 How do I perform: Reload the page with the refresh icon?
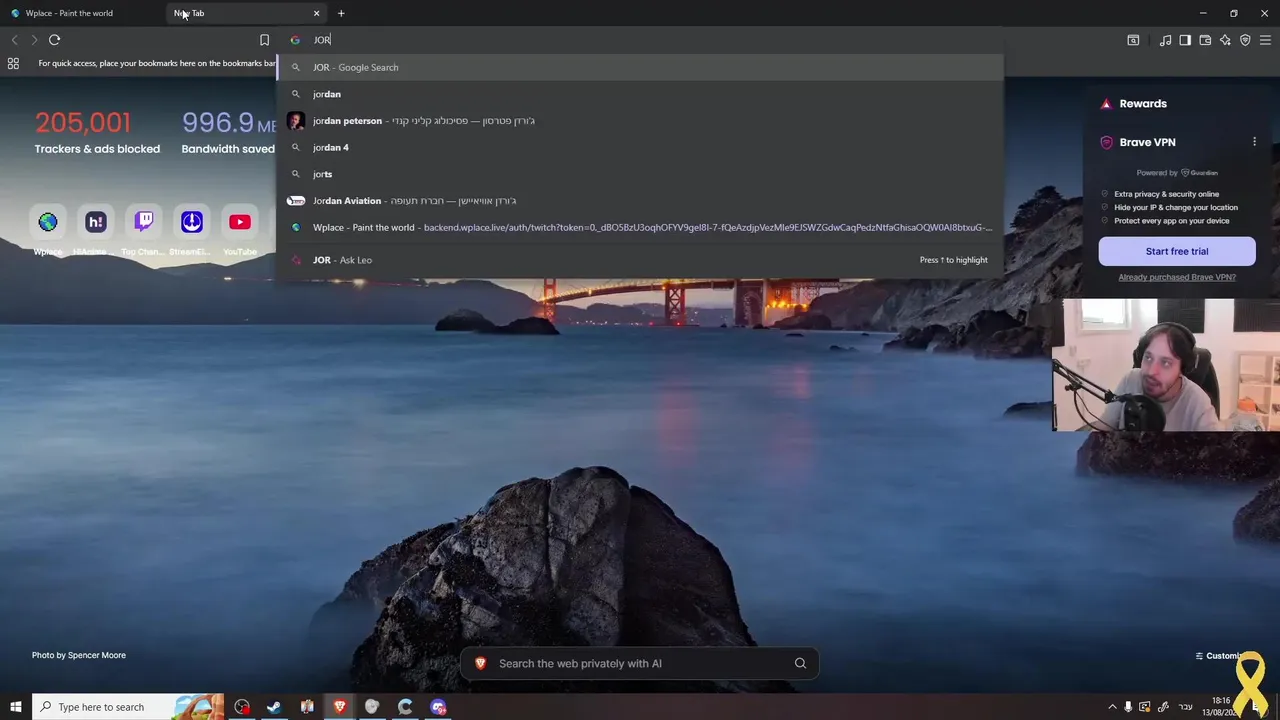54,40
